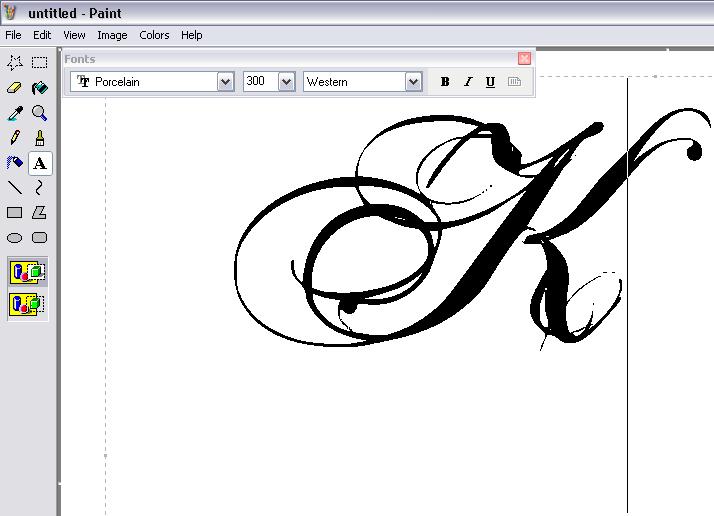Pick the Eraser tool
714x516 pixels.
pos(15,87)
